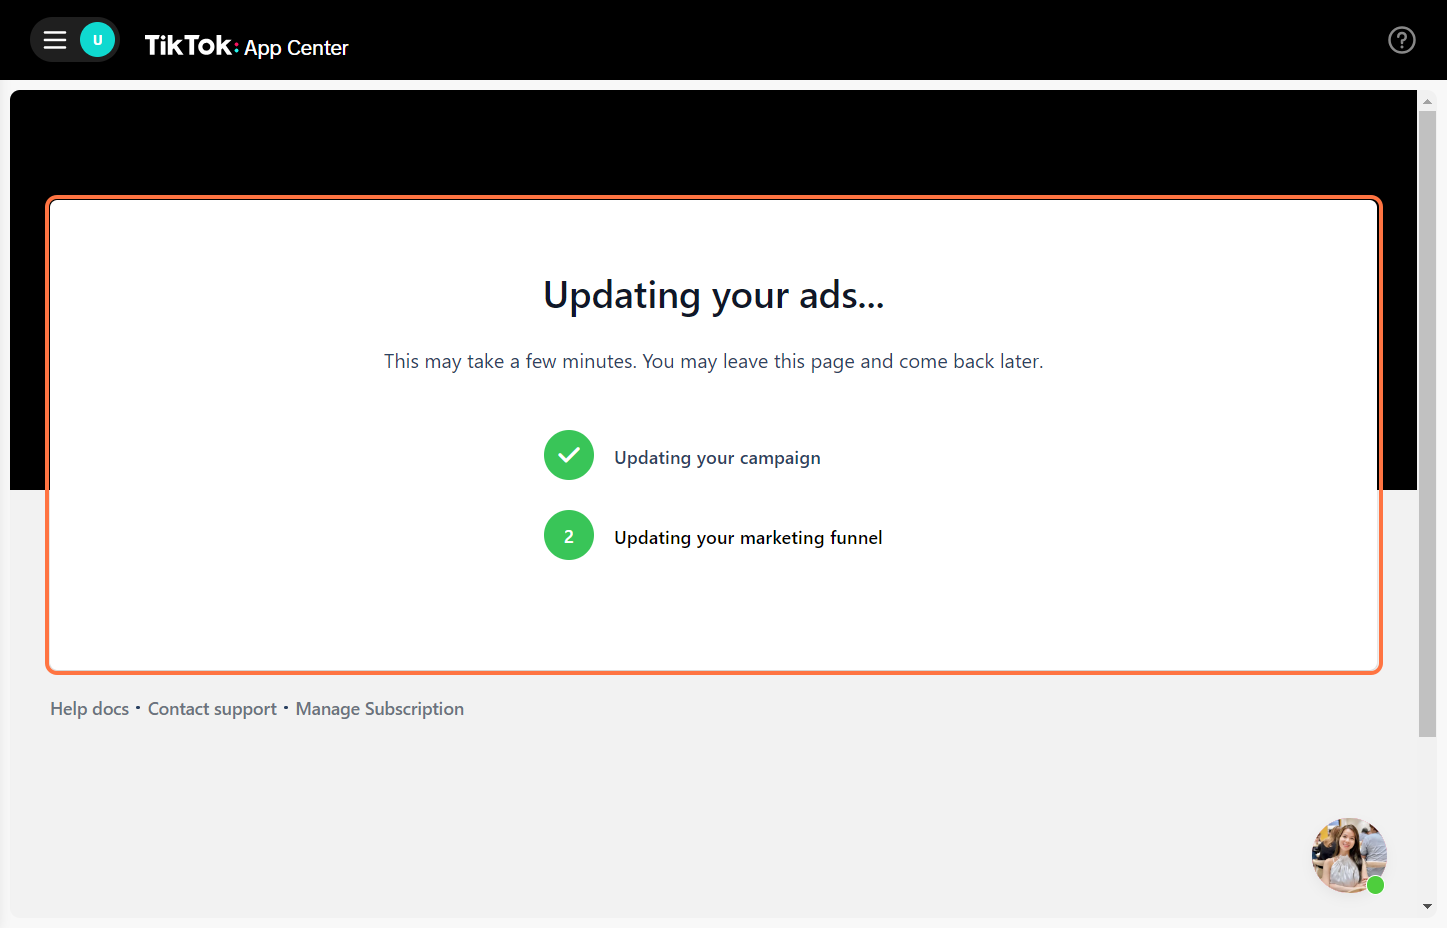
Task: Click the 'This may take a few minutes' message
Action: 713,362
